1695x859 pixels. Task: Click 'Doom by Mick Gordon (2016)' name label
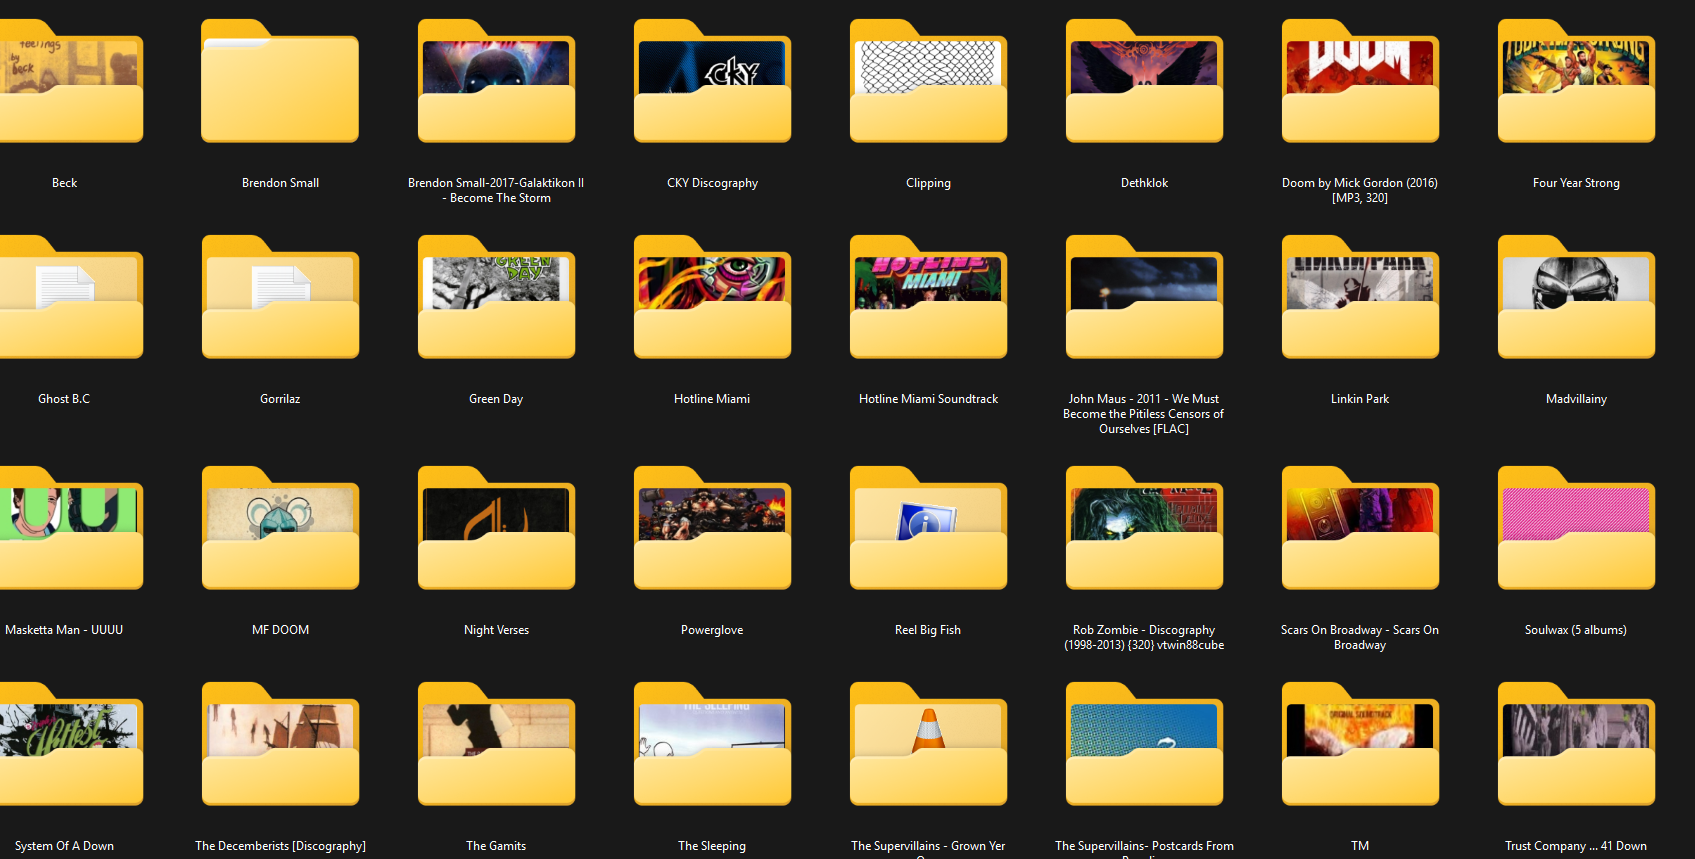tap(1360, 183)
